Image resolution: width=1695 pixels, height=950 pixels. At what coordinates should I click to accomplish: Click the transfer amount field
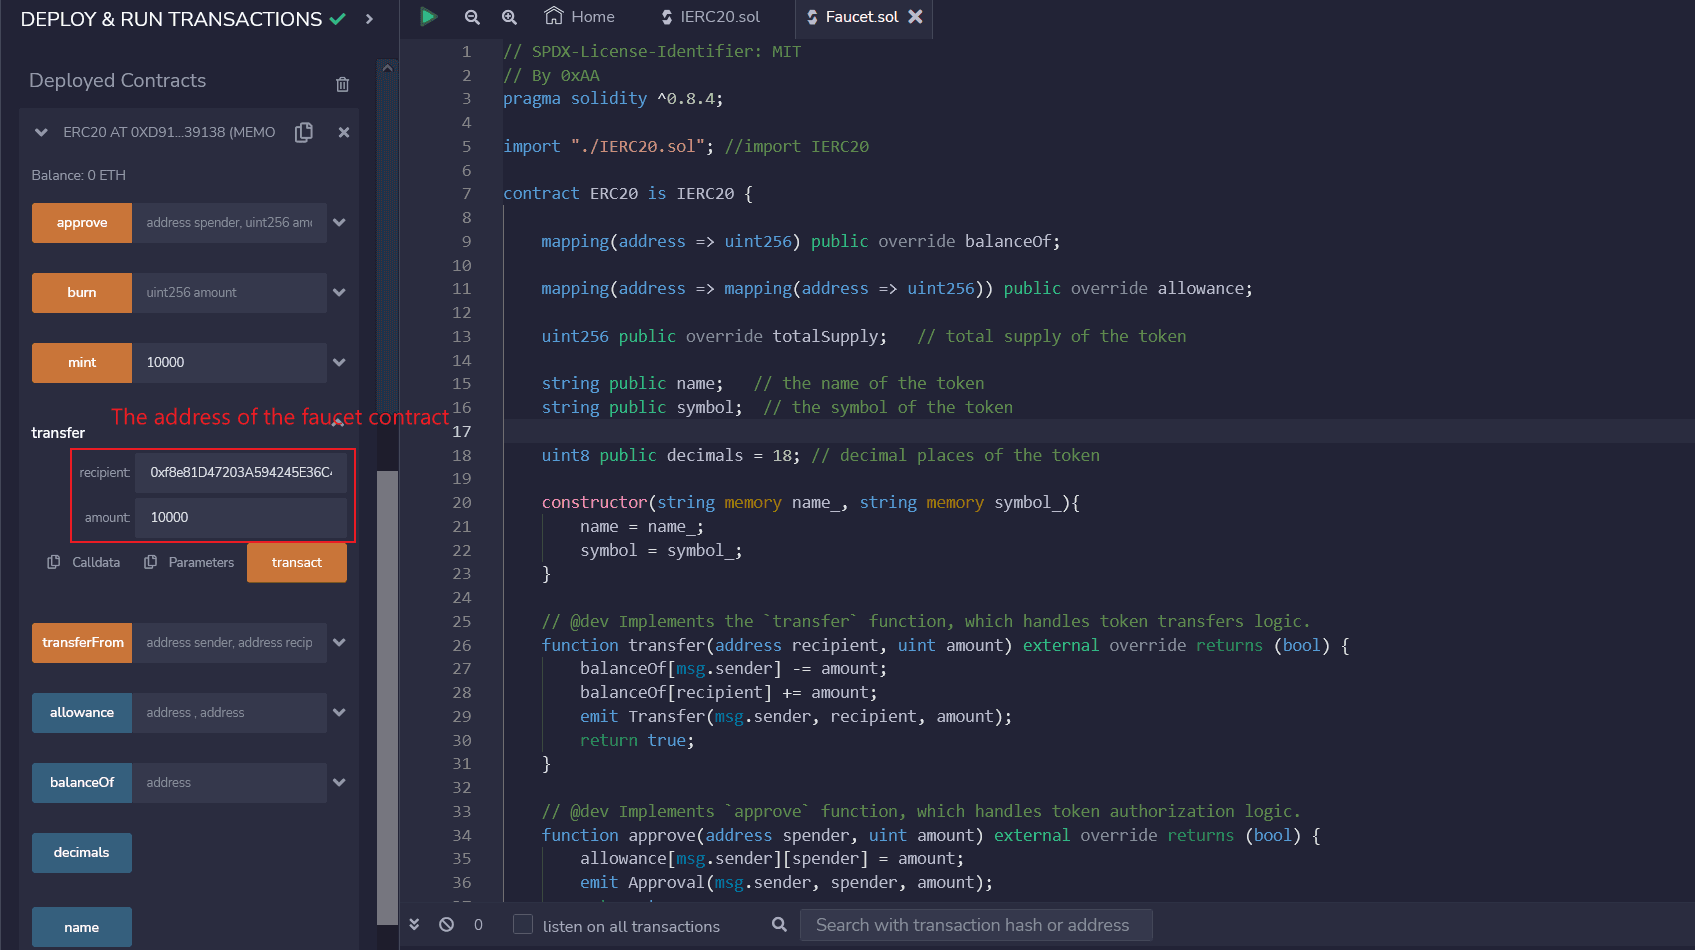[241, 517]
